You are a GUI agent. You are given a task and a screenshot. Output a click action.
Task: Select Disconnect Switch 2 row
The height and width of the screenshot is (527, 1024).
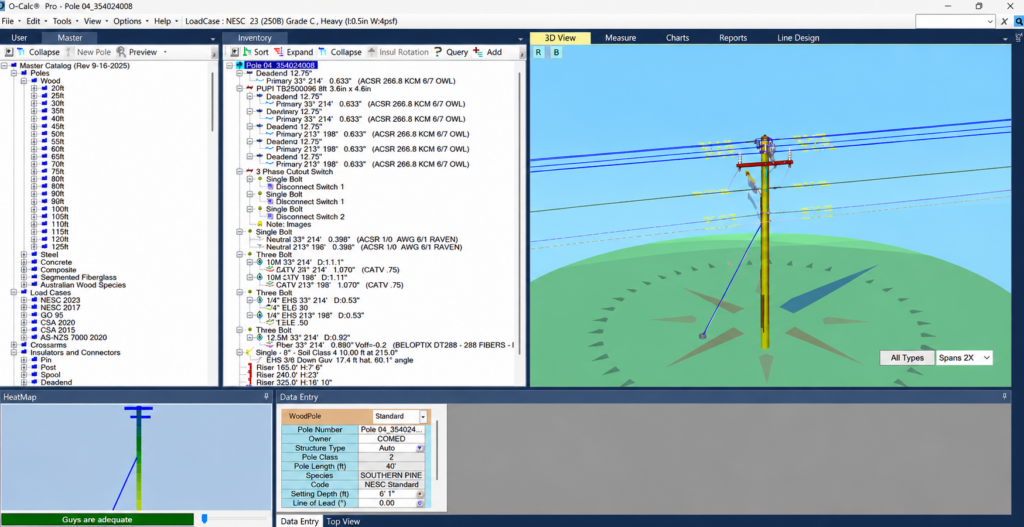(310, 217)
